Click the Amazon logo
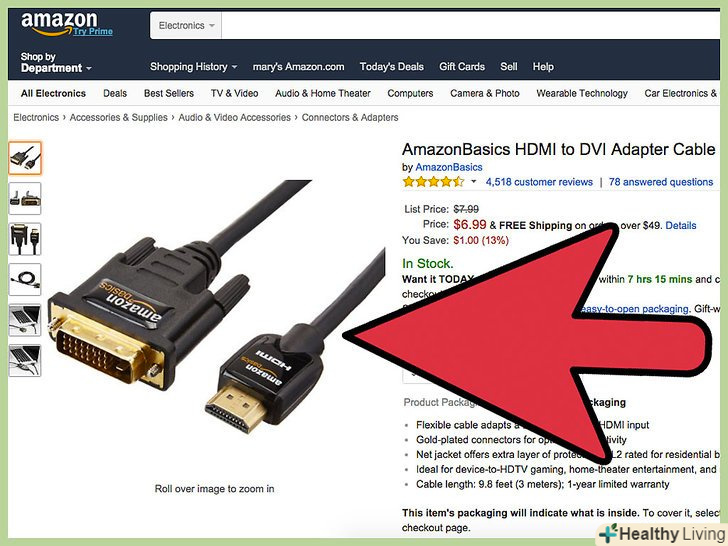 pos(59,23)
